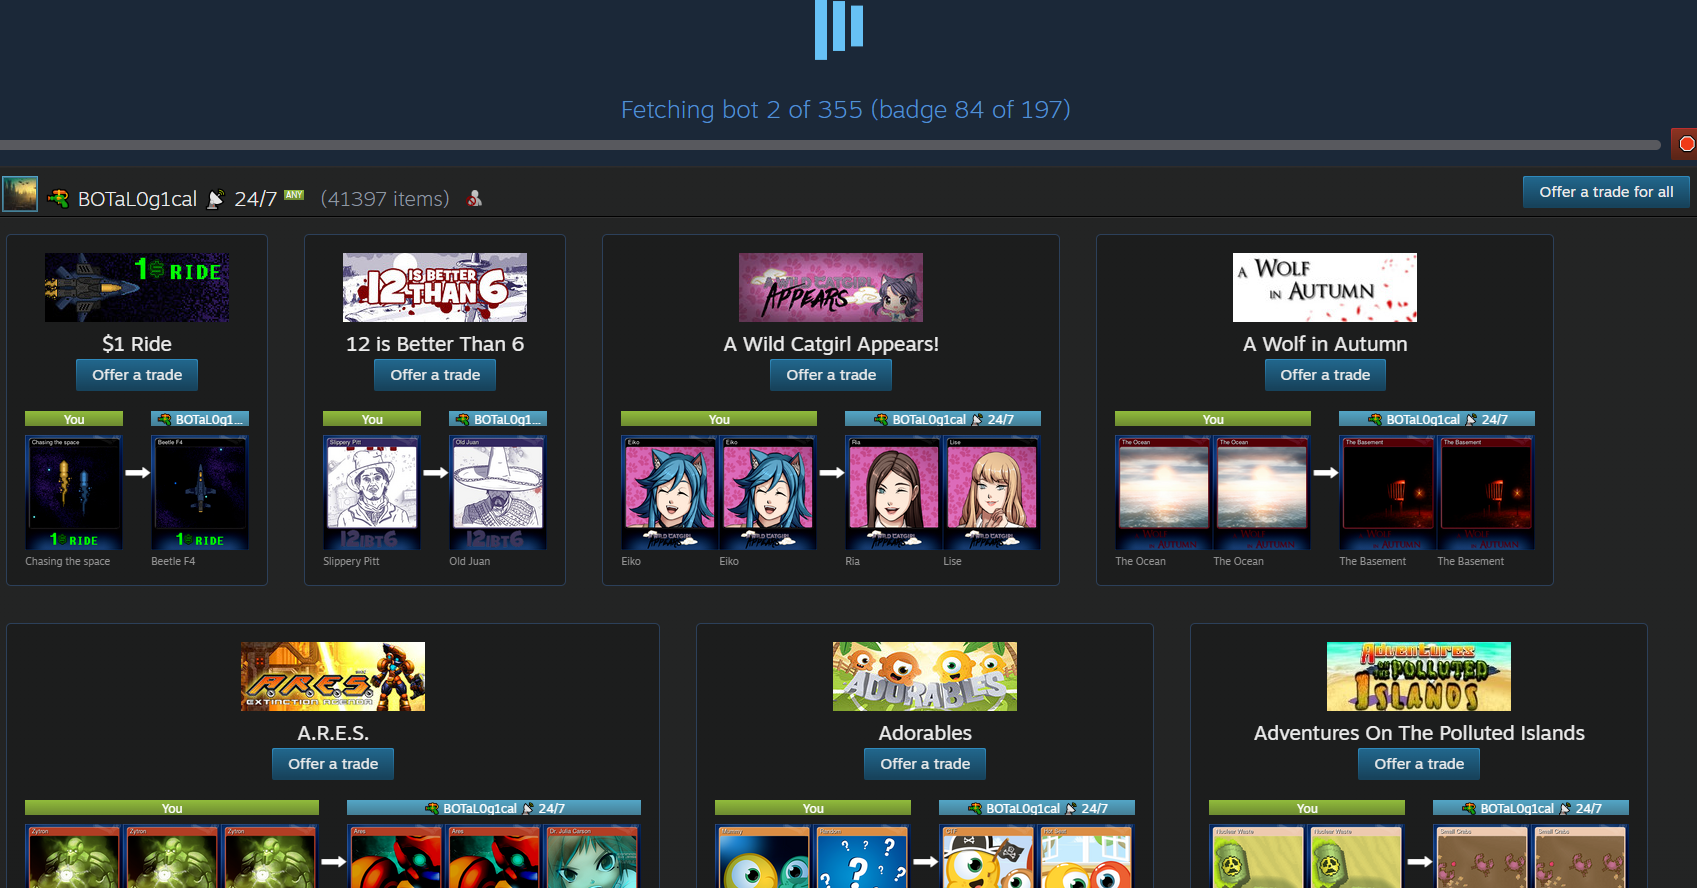This screenshot has width=1697, height=888.
Task: Open the A Wolf in Autumn banner
Action: tap(1325, 287)
